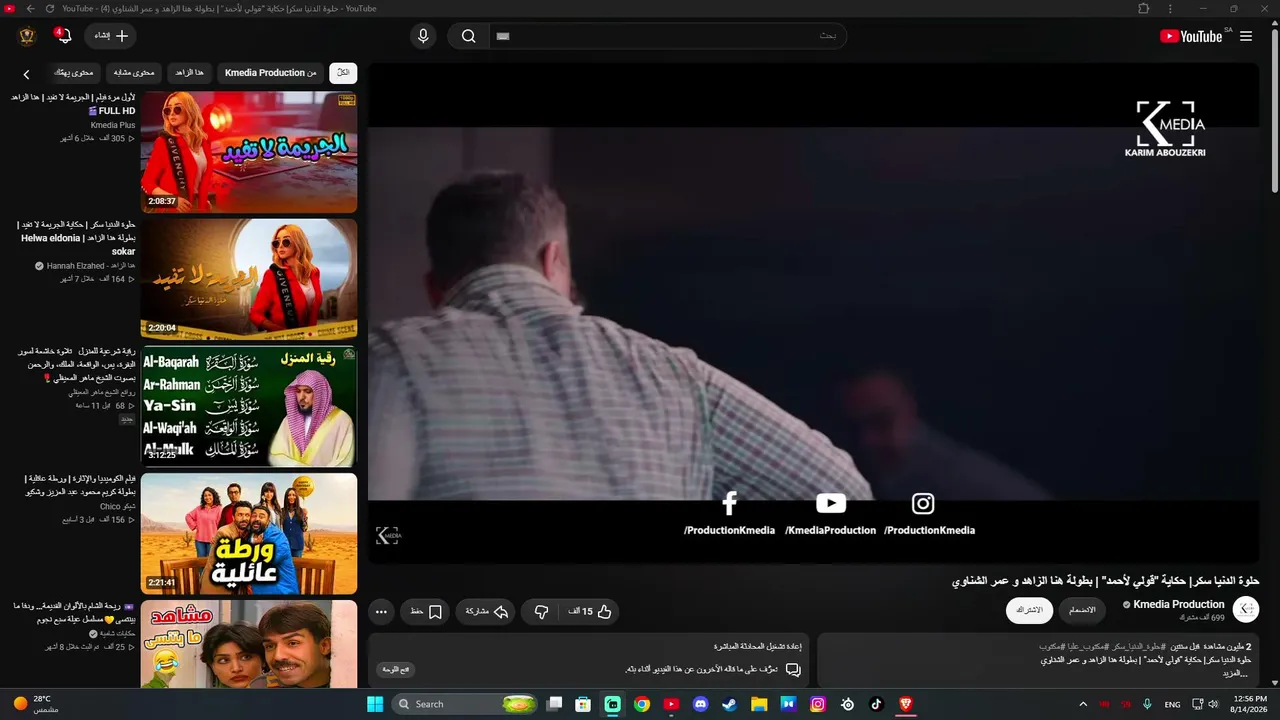
Task: Select the 'محتوى مشابه' filter chip
Action: click(x=133, y=73)
